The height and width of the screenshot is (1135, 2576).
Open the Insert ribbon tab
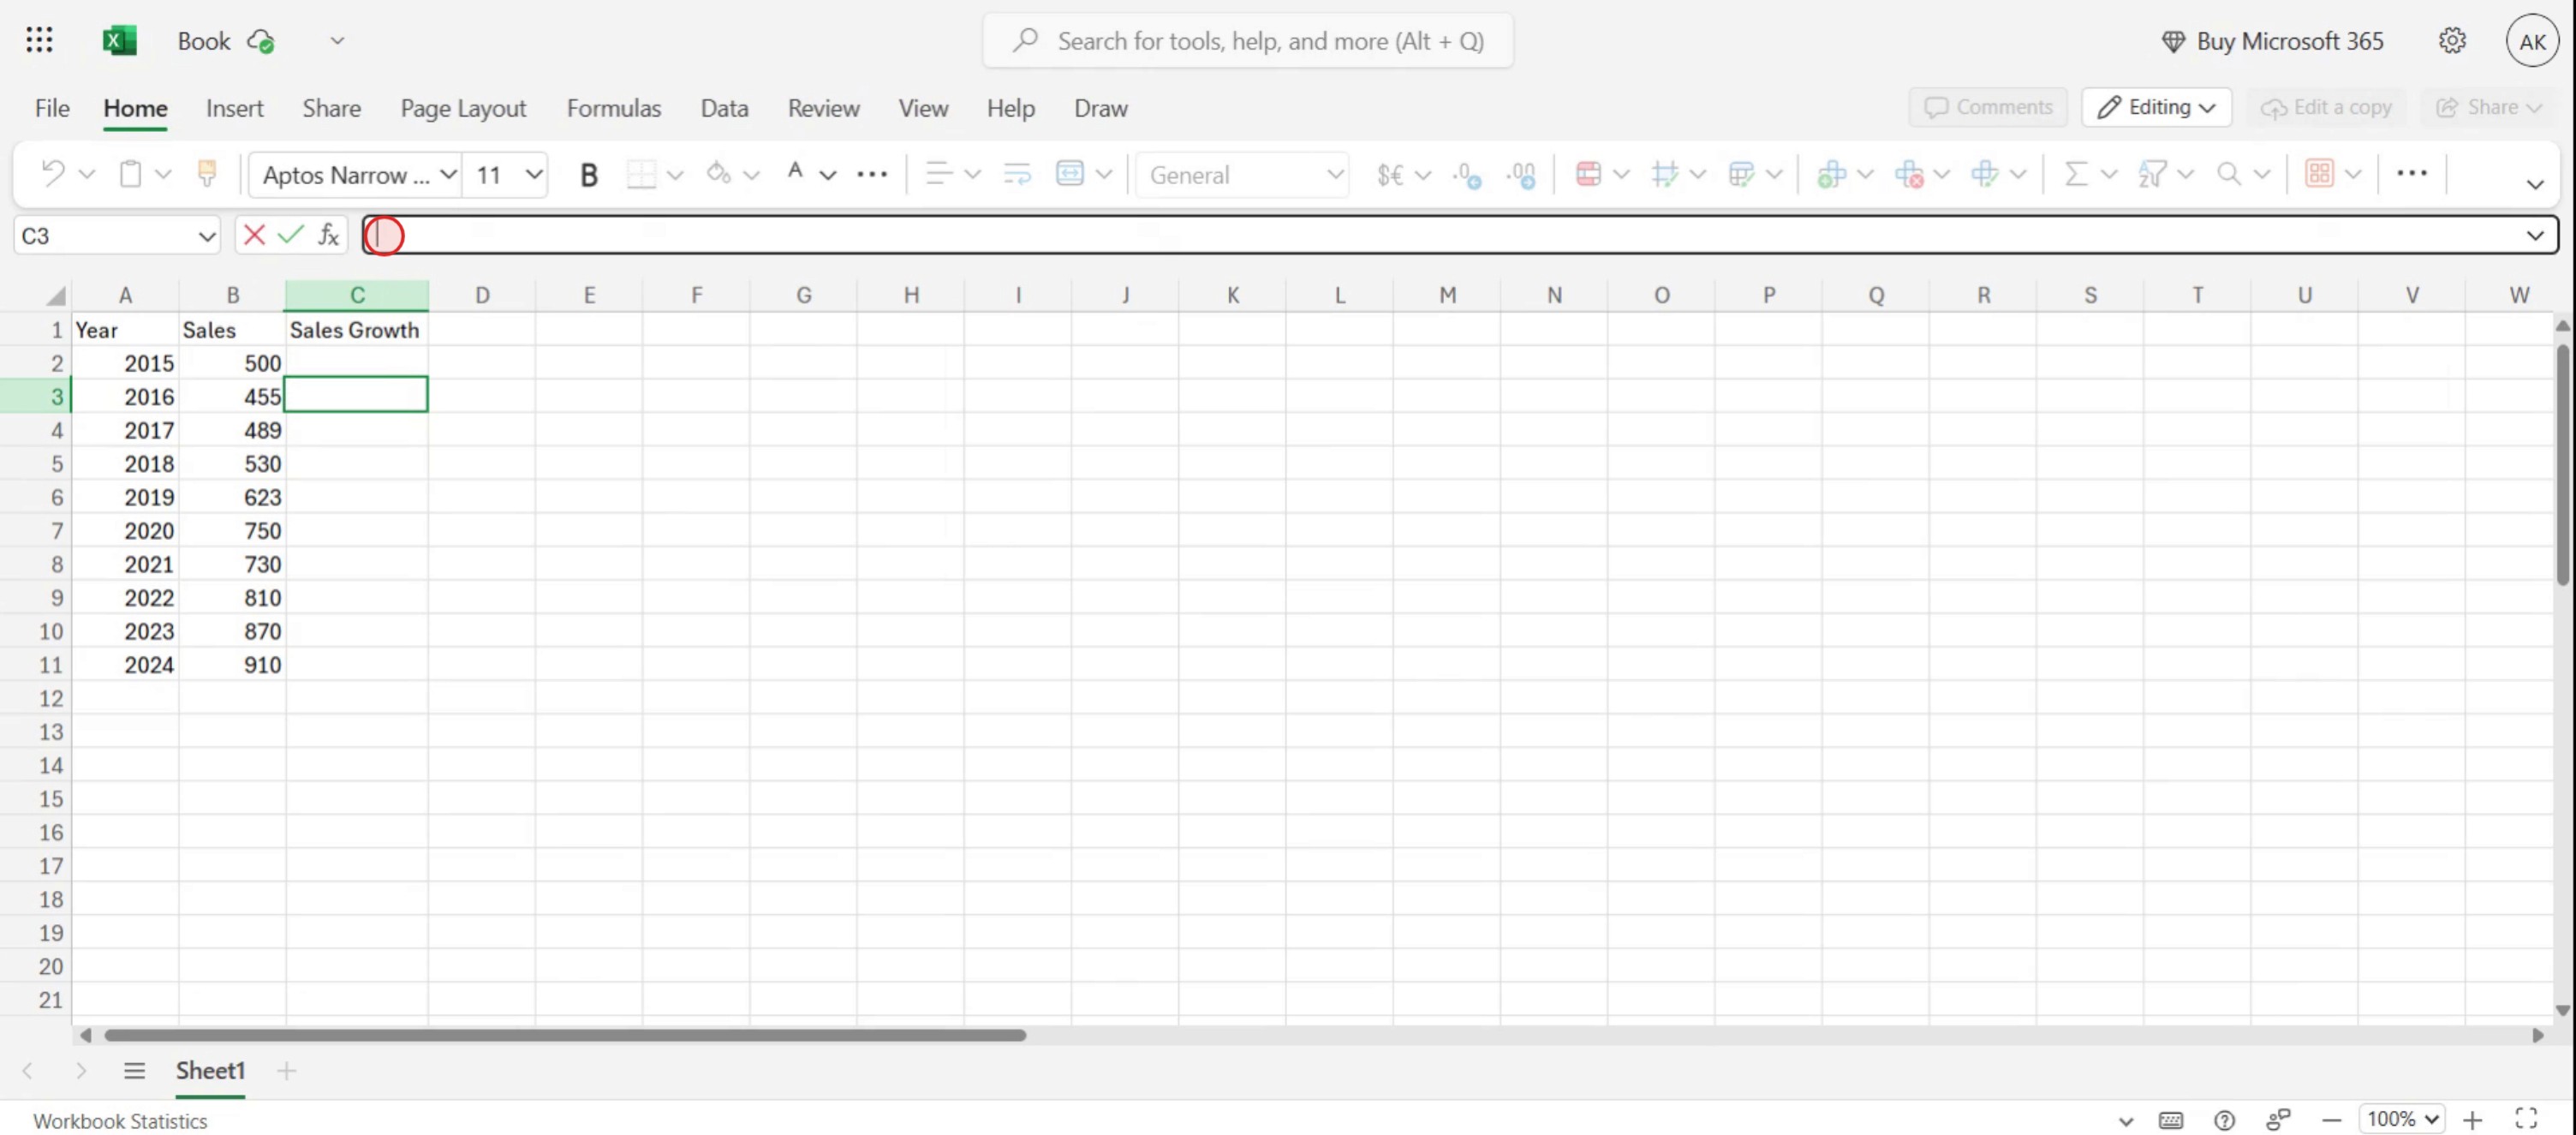pyautogui.click(x=234, y=108)
